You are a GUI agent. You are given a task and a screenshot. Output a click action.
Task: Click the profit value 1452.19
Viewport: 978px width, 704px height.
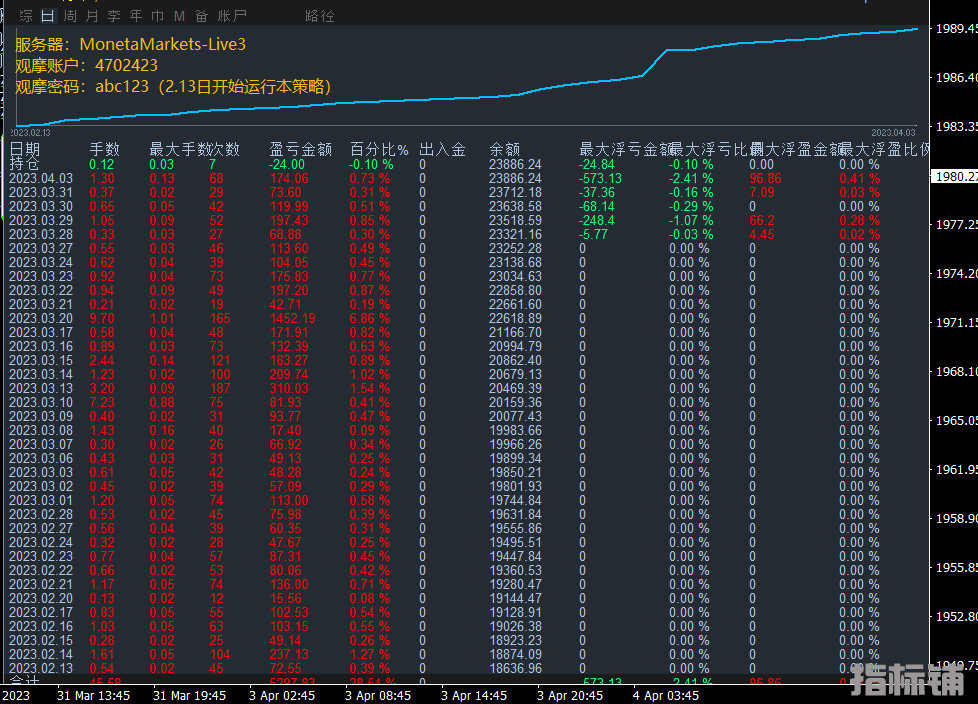293,319
